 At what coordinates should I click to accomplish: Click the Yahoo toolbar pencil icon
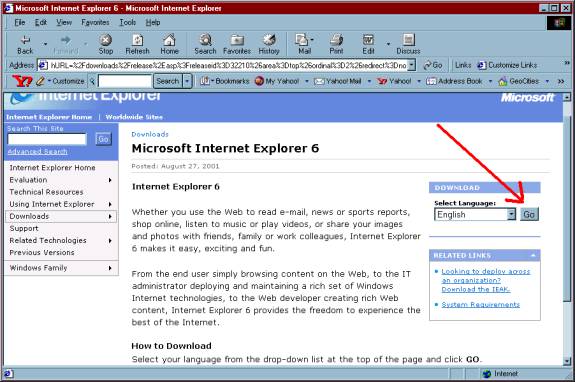pos(40,81)
